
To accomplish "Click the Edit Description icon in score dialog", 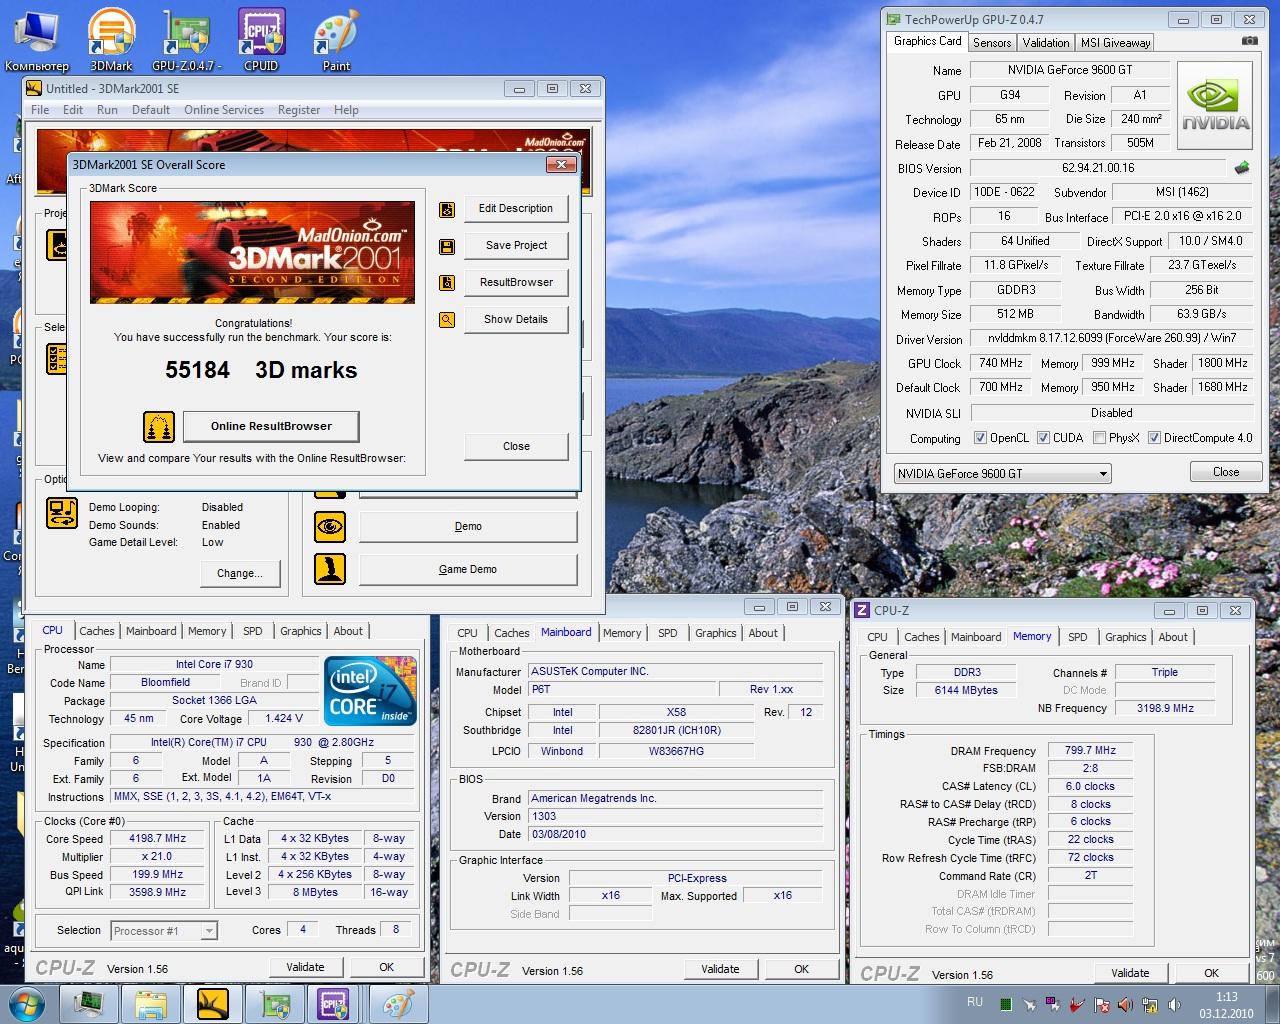I will point(447,209).
